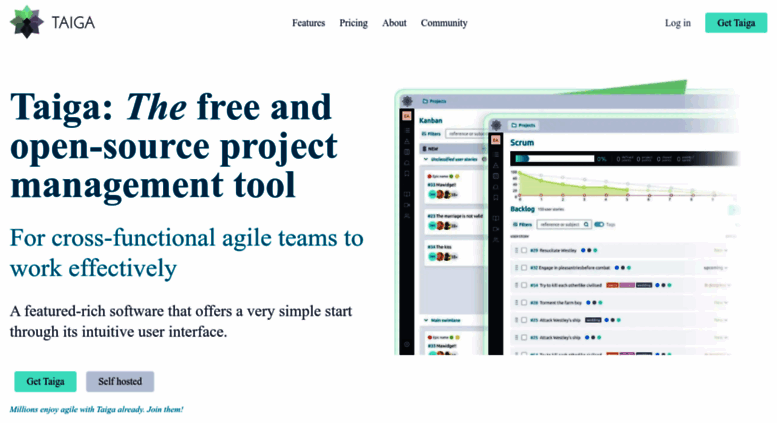Viewport: 777px width, 423px height.
Task: Click Get Taiga button below the description
Action: pyautogui.click(x=45, y=381)
